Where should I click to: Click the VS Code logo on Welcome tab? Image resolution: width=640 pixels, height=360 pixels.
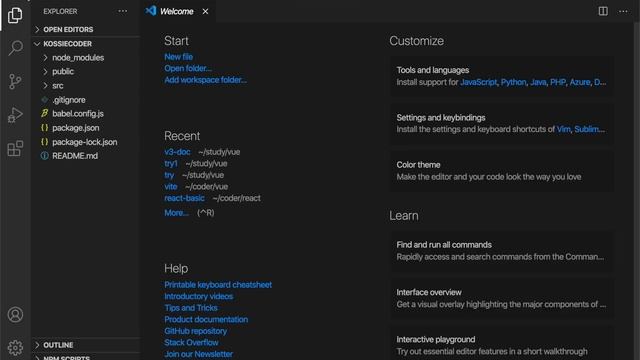click(x=151, y=11)
